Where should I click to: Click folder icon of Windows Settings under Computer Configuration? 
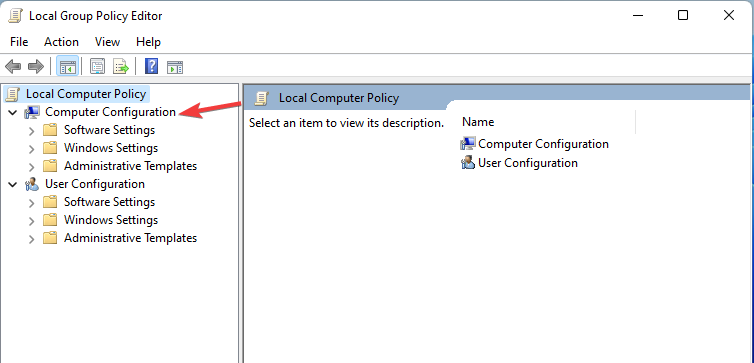[x=50, y=148]
